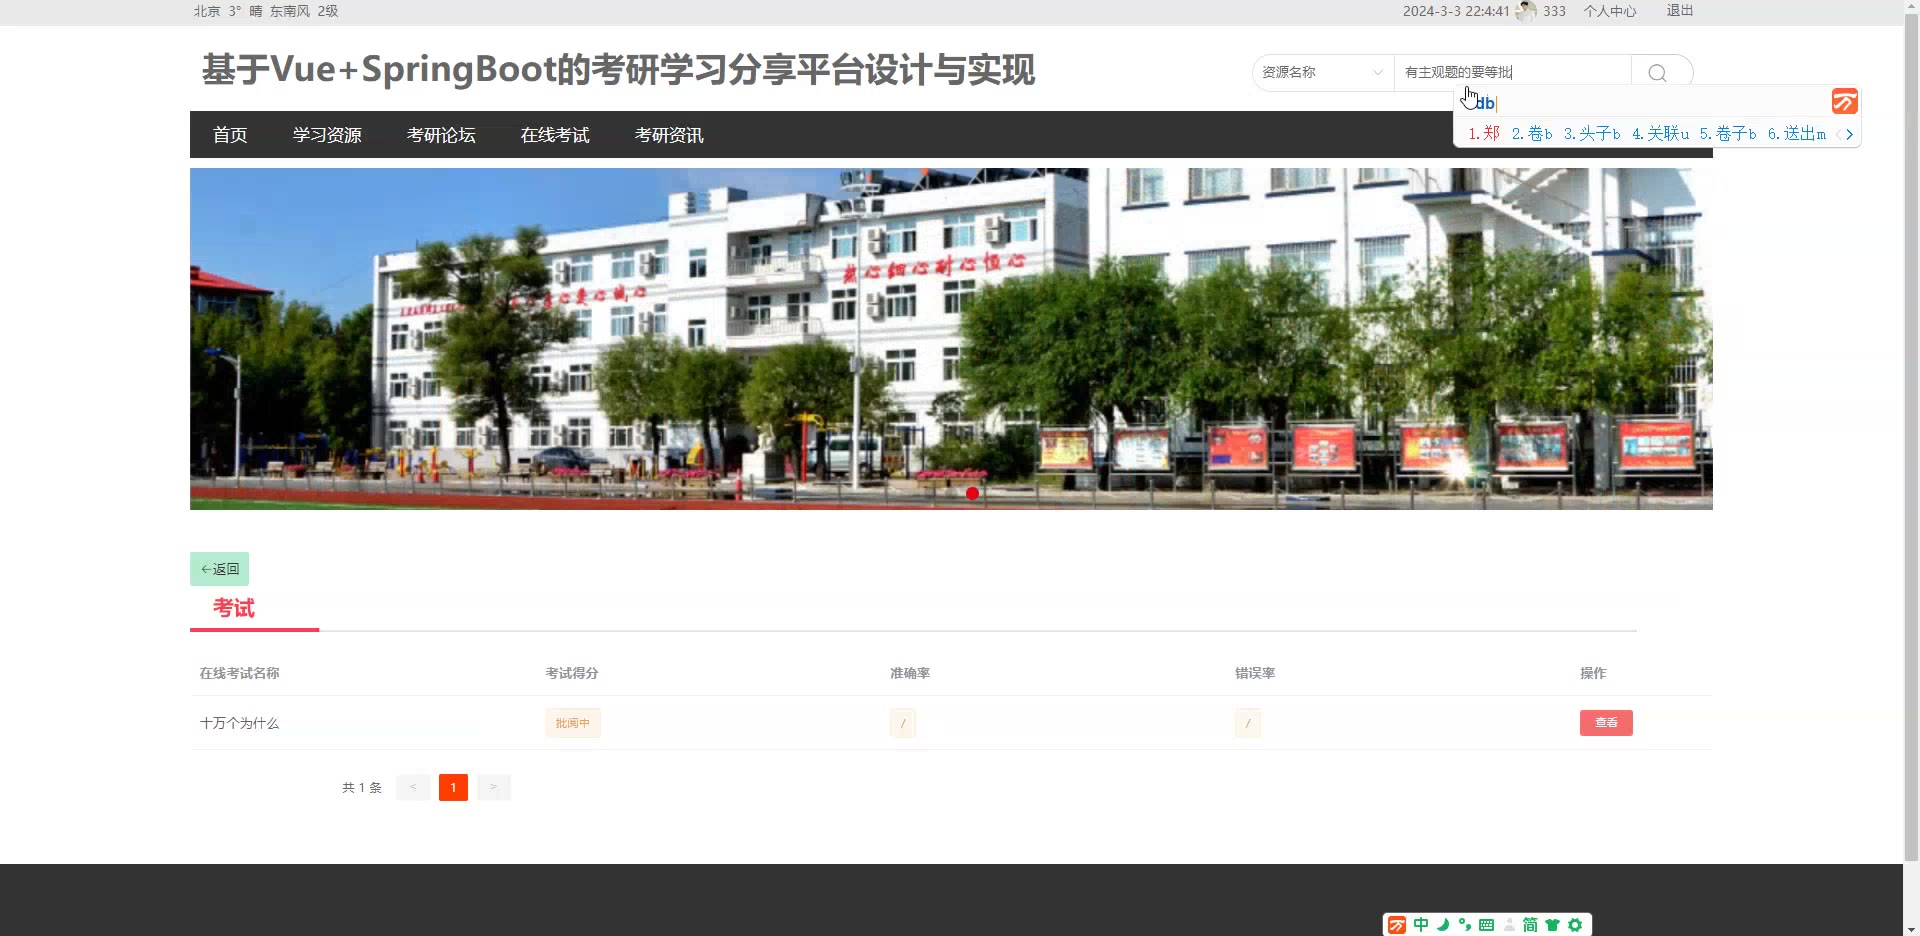Open the skin shirt icon on IME toolbar
1920x936 pixels.
pos(1552,925)
